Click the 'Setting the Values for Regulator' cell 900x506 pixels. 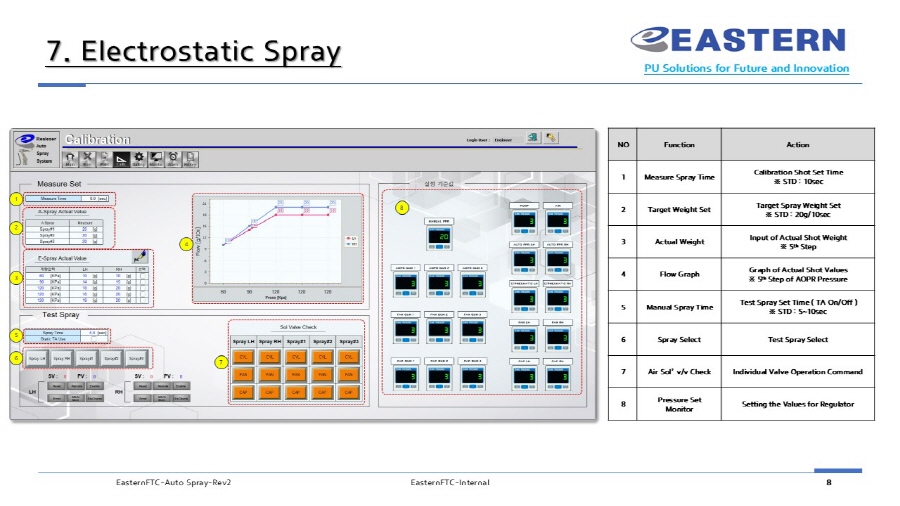point(798,404)
